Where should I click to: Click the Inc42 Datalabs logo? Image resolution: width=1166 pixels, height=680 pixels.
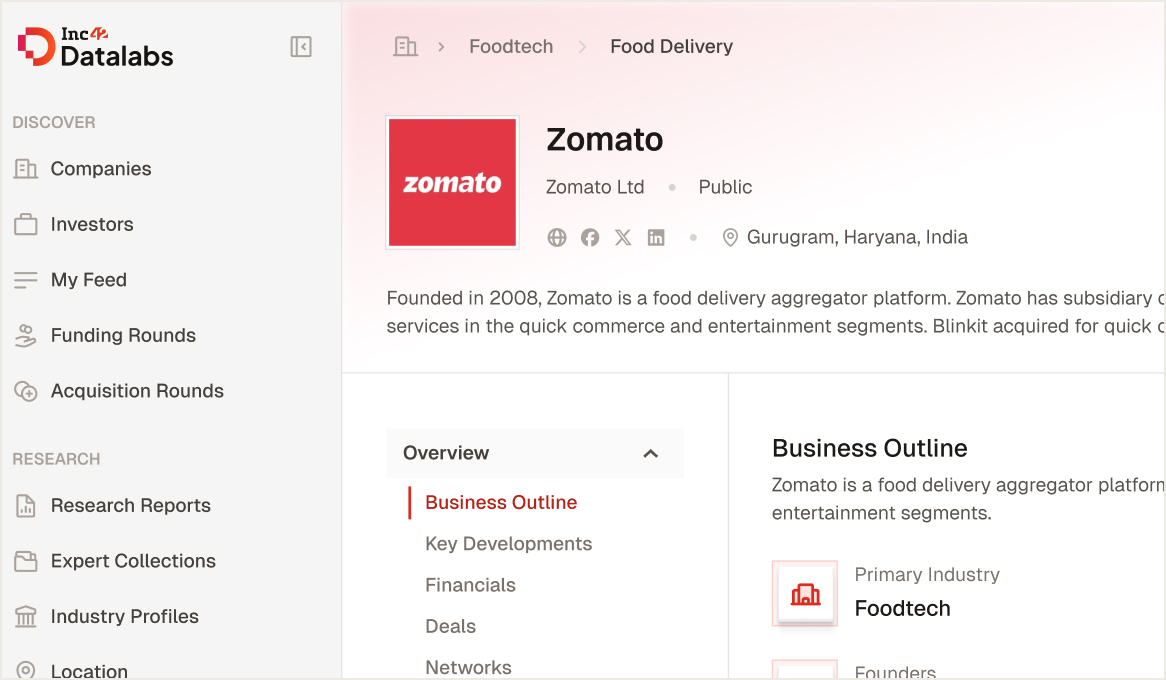[96, 47]
